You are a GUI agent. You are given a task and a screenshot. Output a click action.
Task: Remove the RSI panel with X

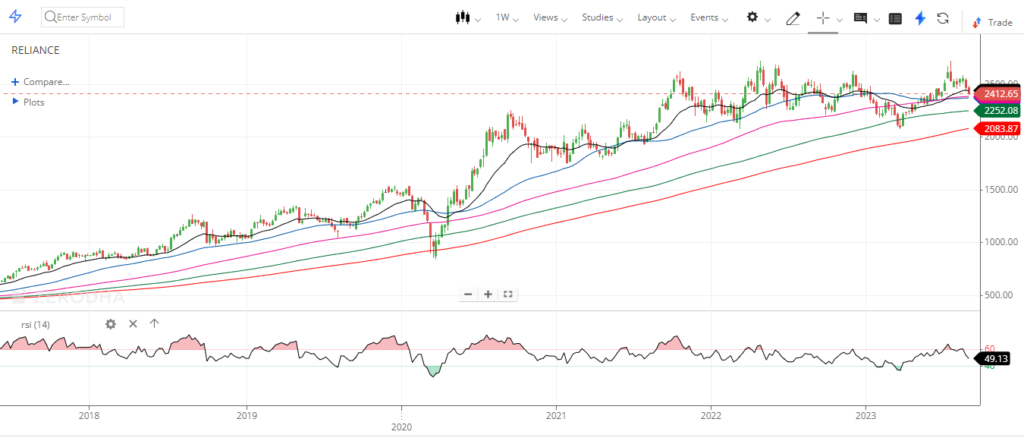133,323
